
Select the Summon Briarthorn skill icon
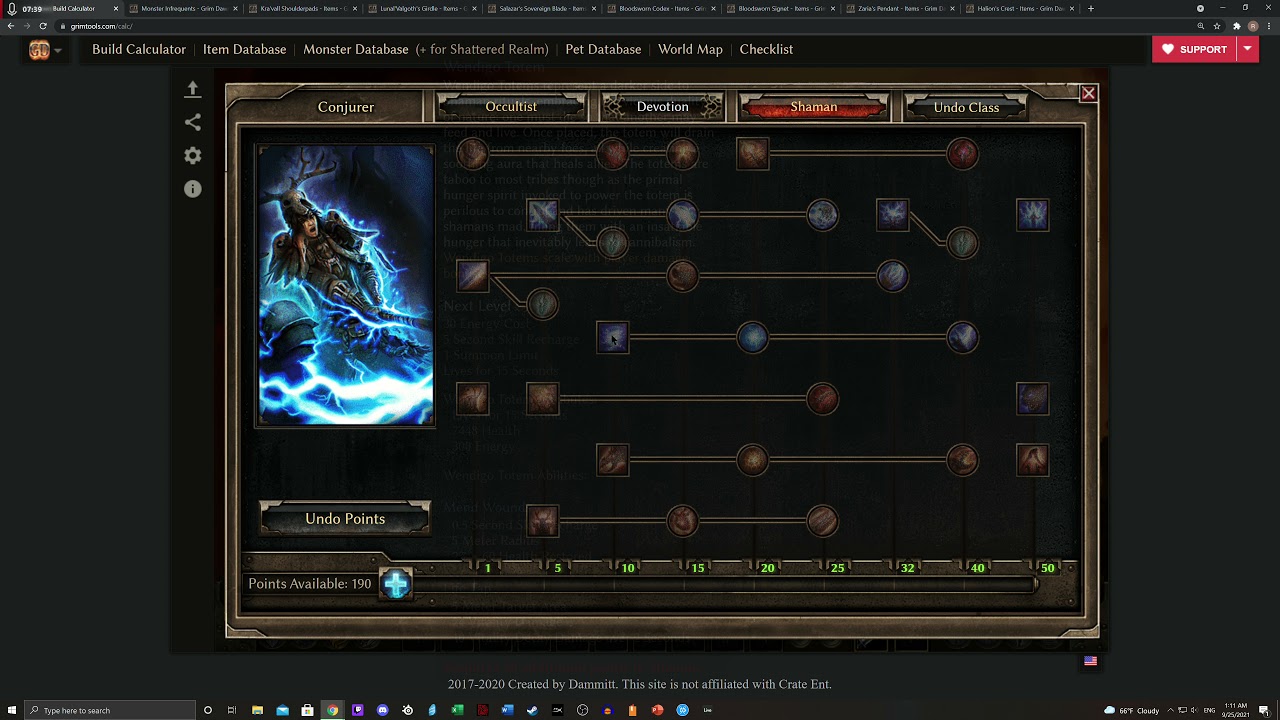point(612,460)
